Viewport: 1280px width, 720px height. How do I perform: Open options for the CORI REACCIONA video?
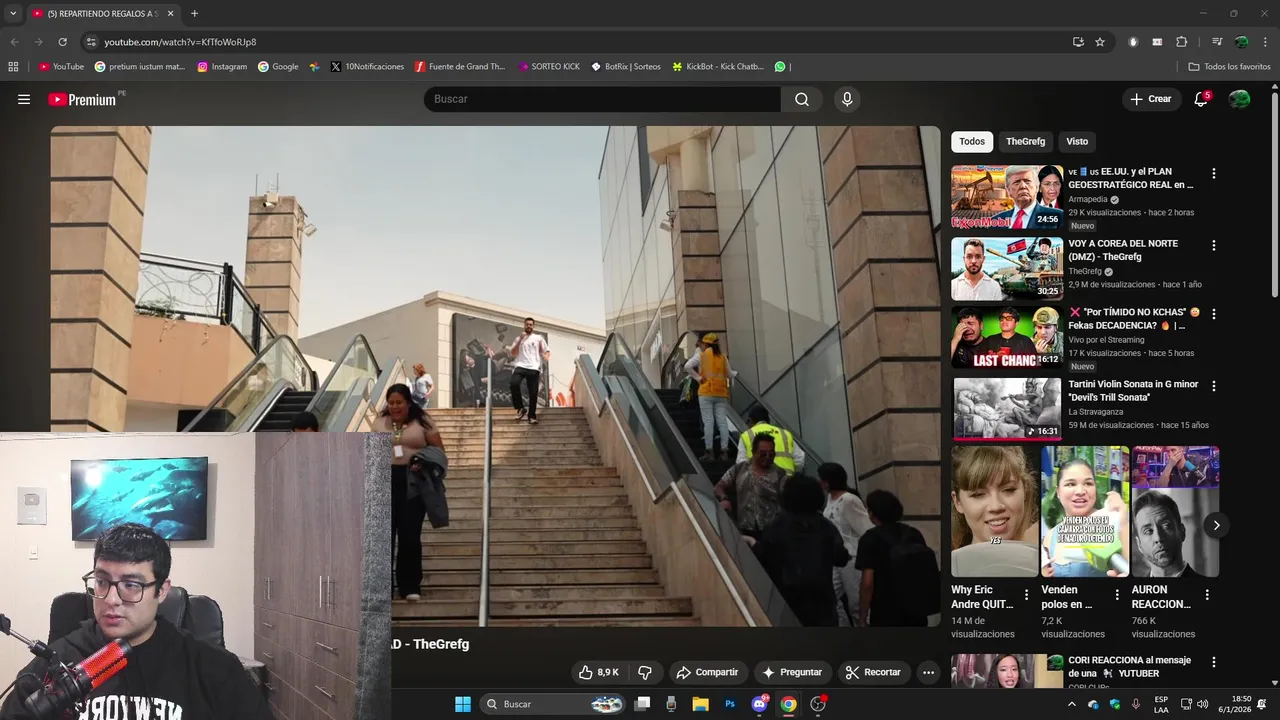[x=1214, y=662]
